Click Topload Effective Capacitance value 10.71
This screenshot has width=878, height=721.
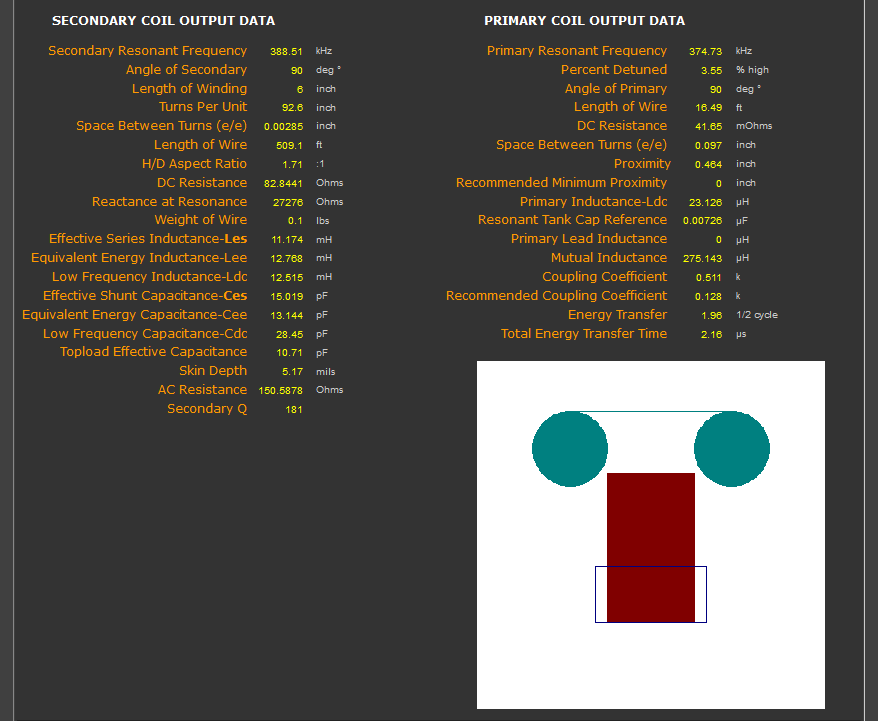(289, 353)
